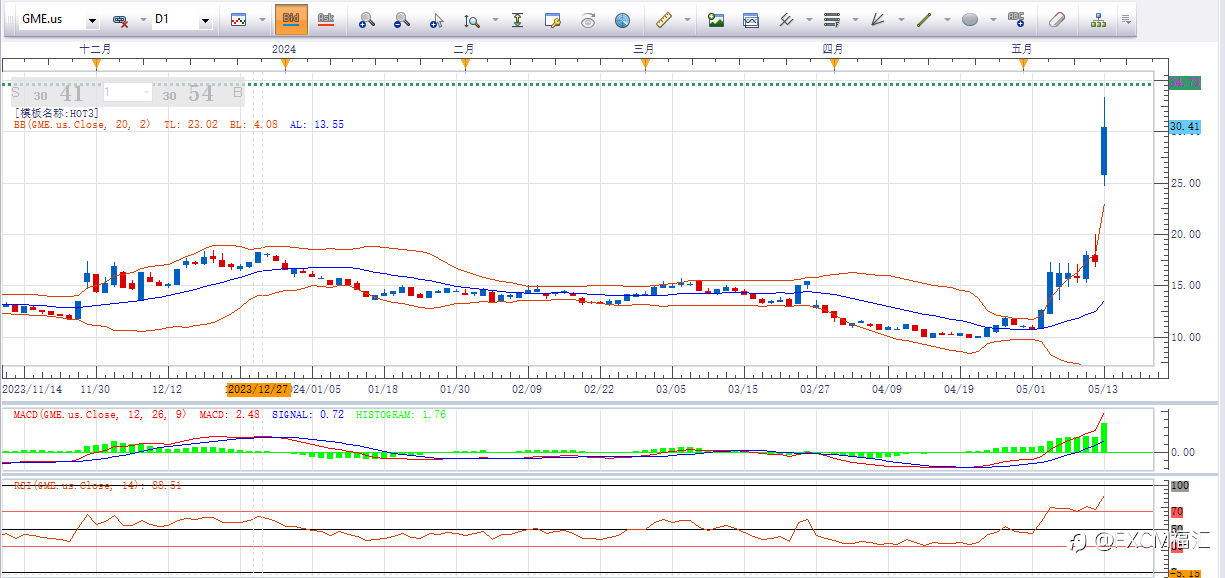The image size is (1225, 578).
Task: Toggle the Ask price line button
Action: (325, 19)
